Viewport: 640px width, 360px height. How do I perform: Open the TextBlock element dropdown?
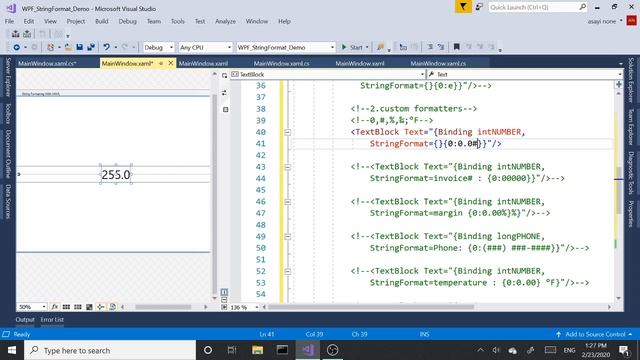coord(328,74)
